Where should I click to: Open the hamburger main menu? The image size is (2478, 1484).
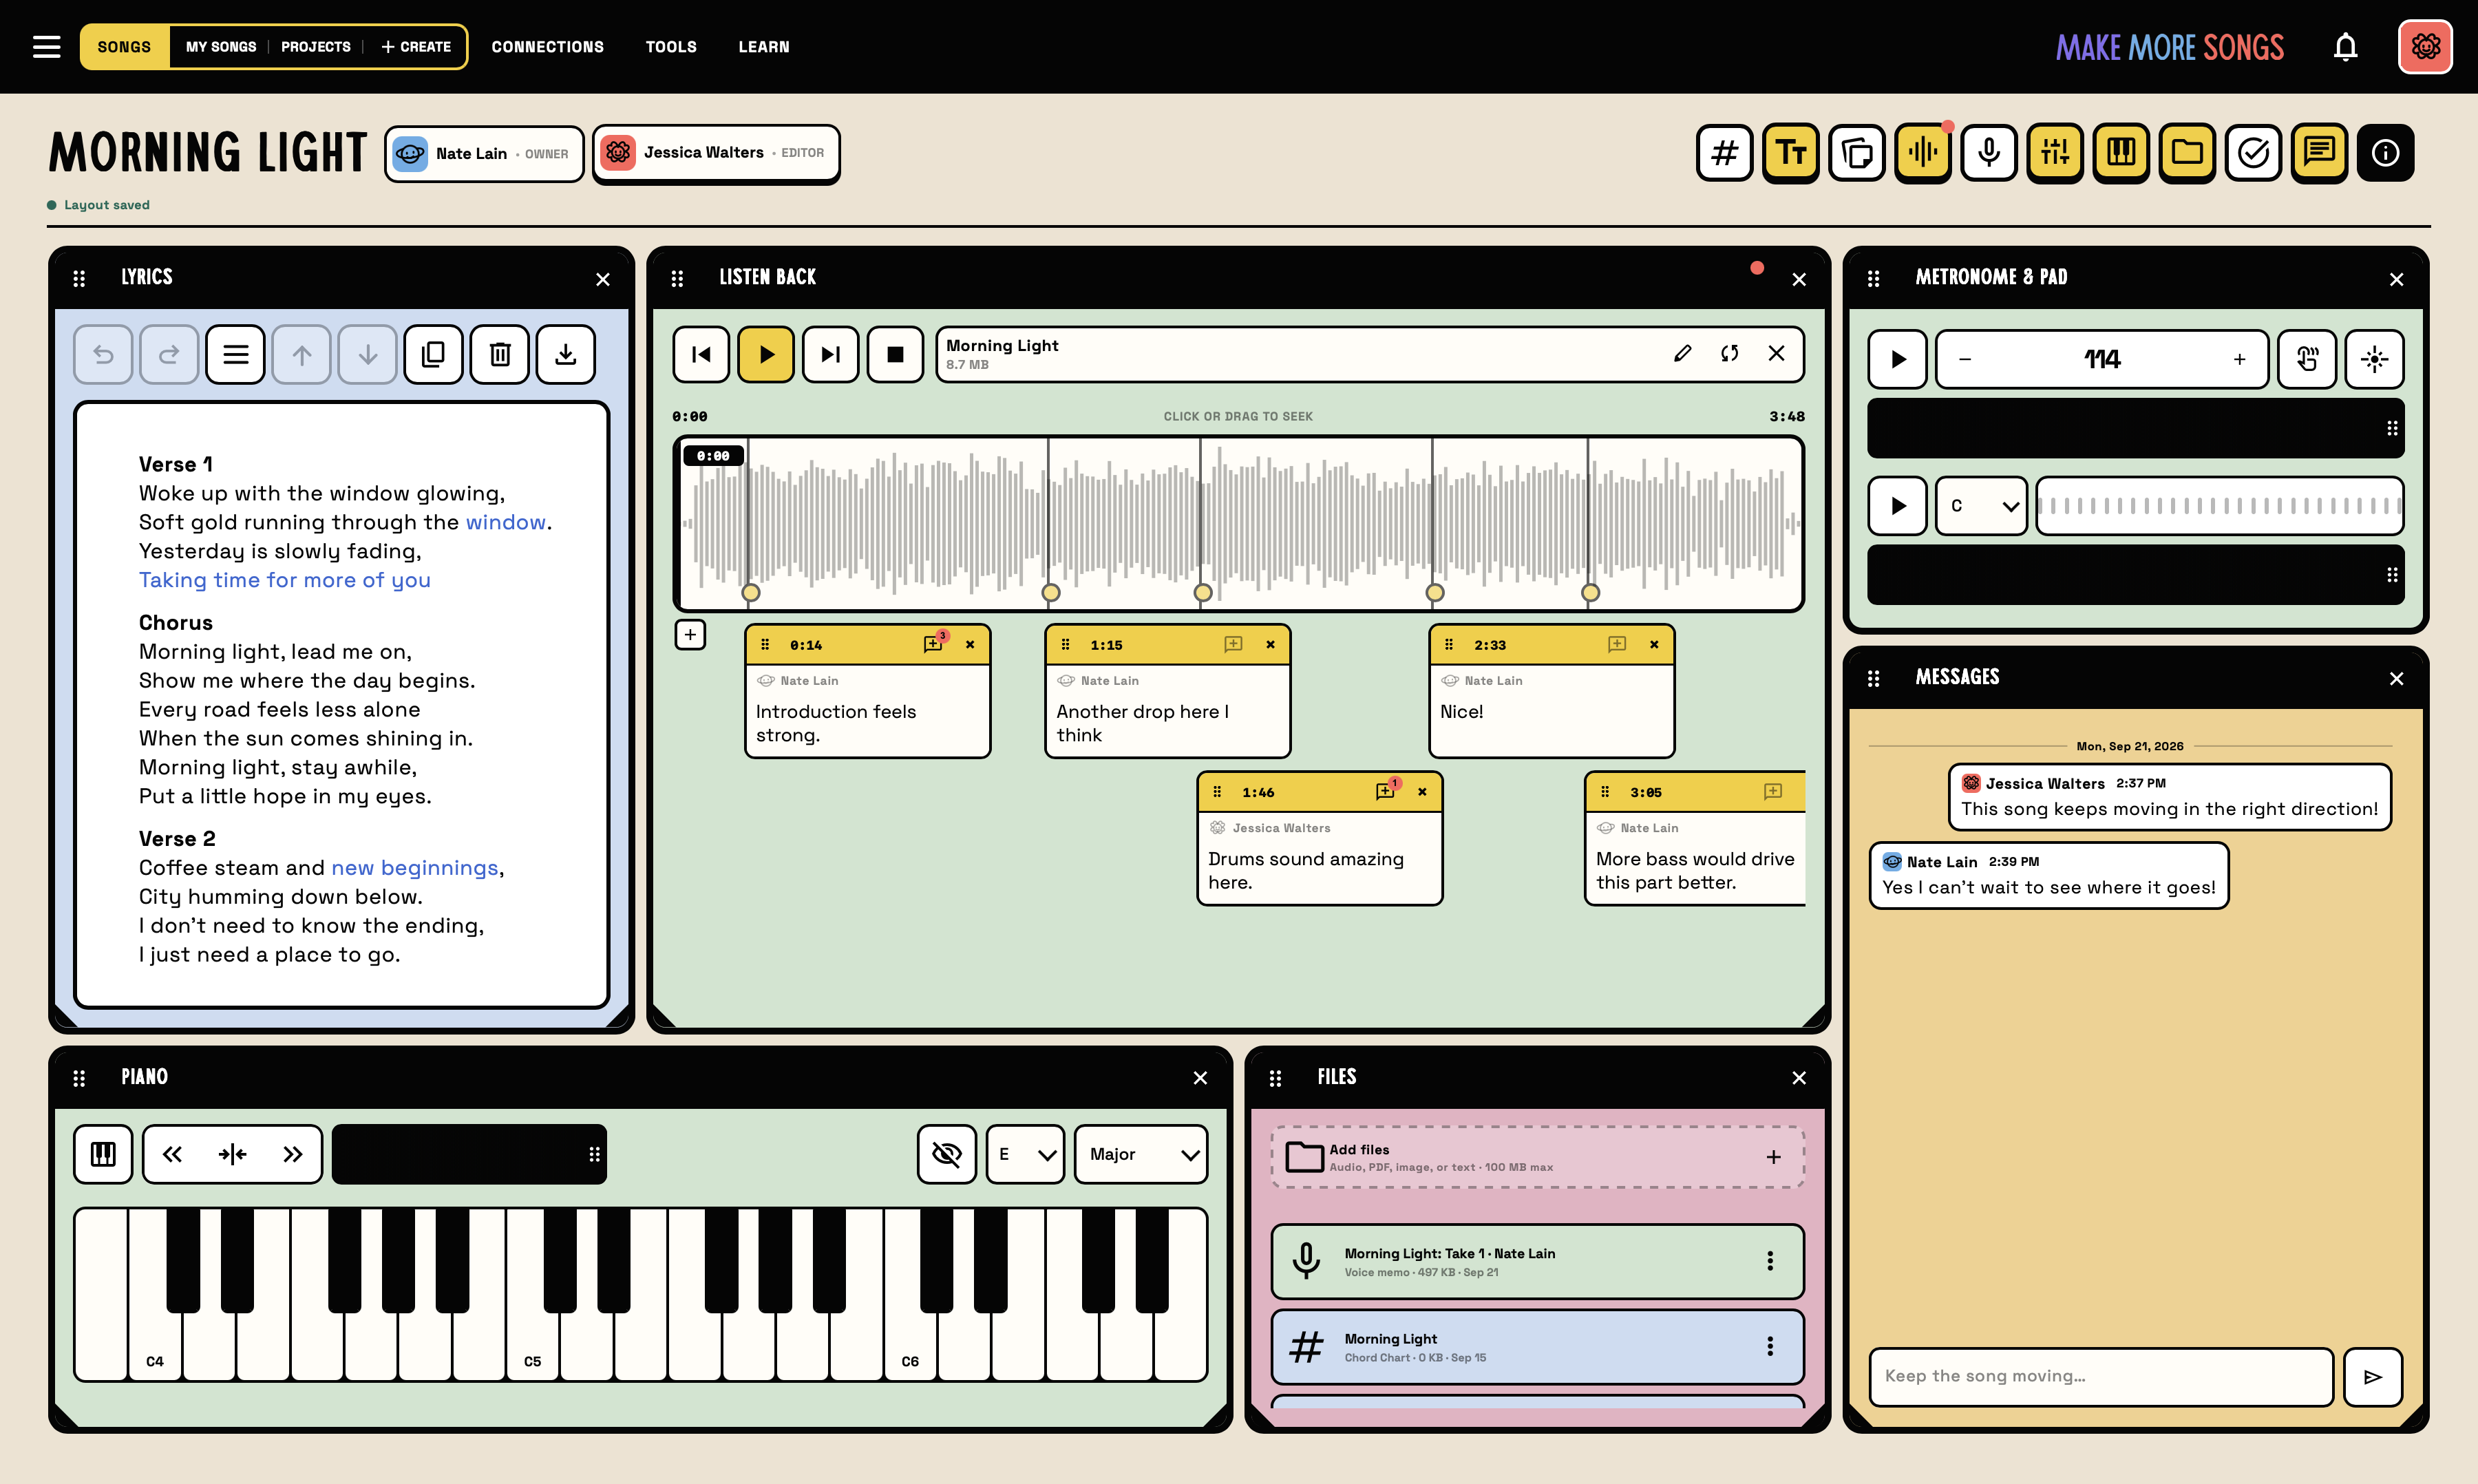click(46, 47)
